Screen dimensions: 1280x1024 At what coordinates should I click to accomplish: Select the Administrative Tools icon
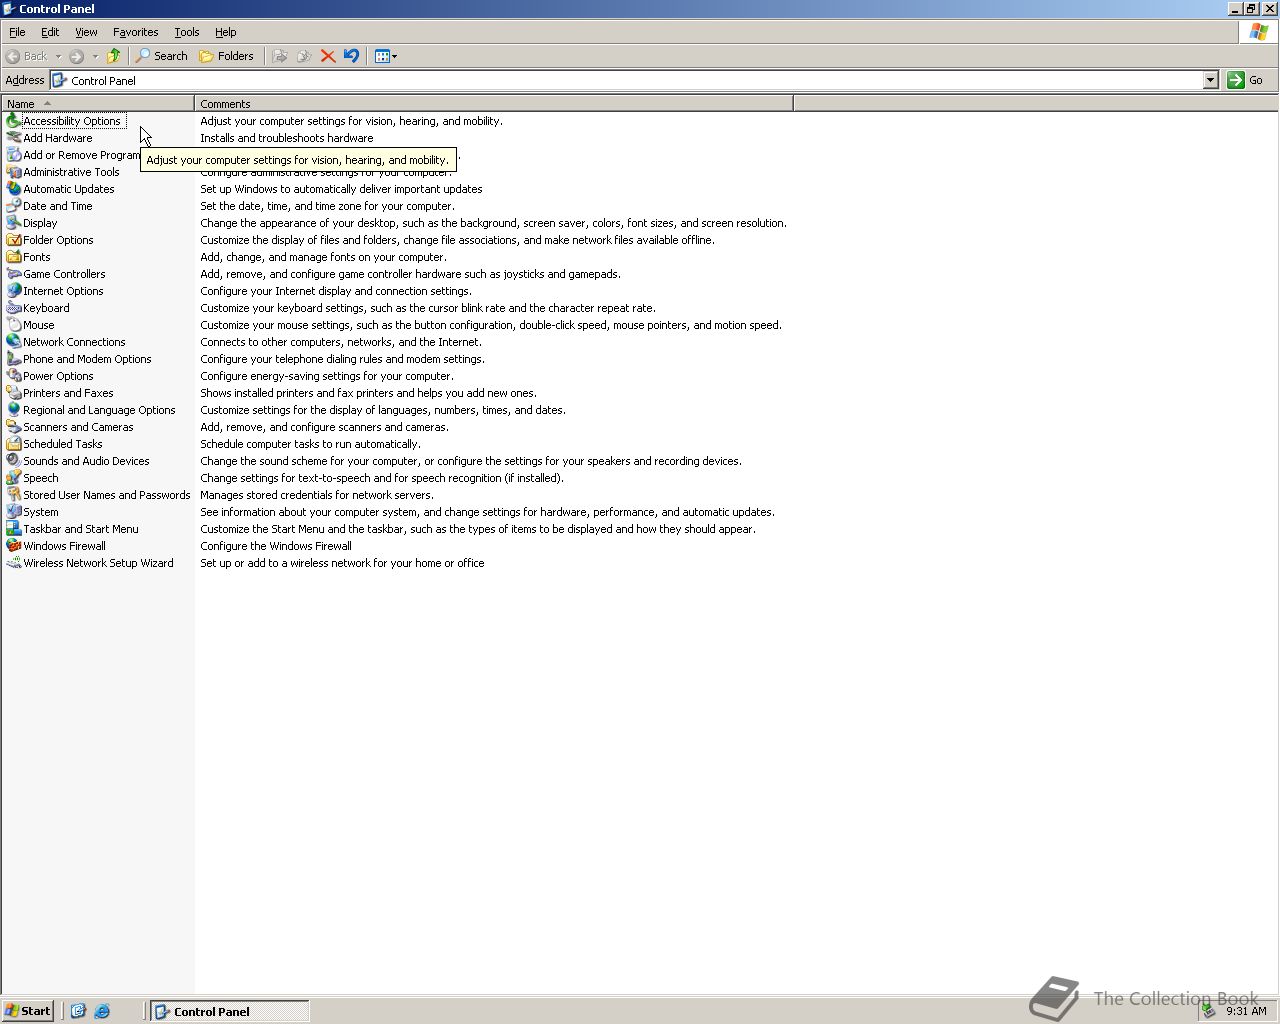(14, 172)
